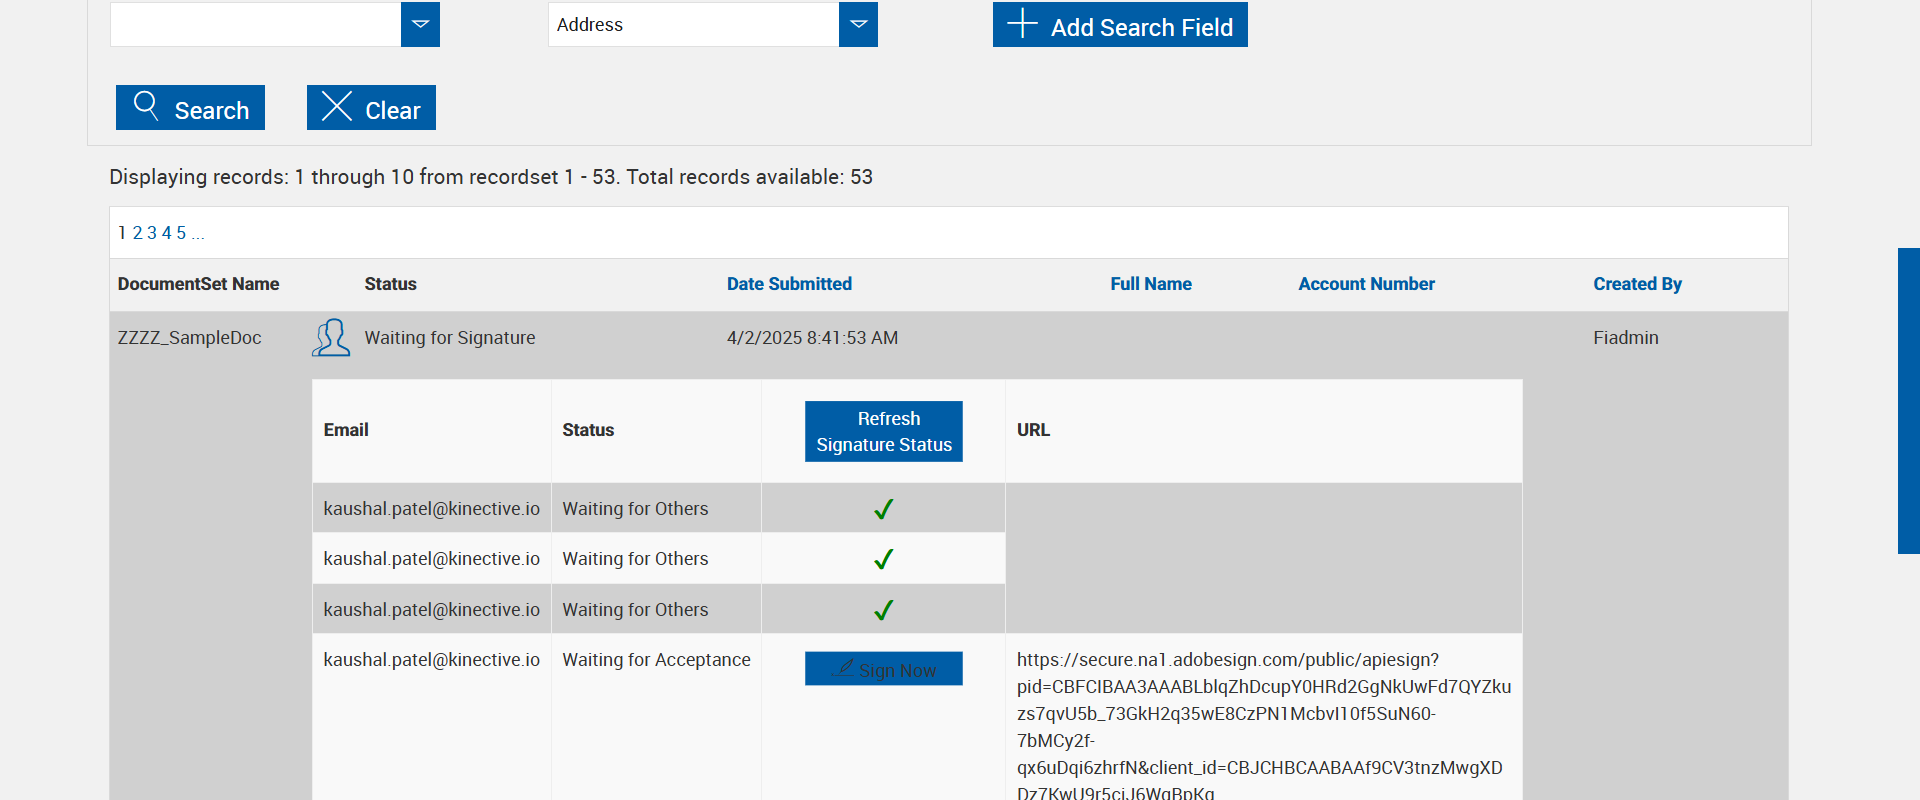This screenshot has height=800, width=1920.
Task: Click green checkmark in first signer row
Action: tap(883, 509)
